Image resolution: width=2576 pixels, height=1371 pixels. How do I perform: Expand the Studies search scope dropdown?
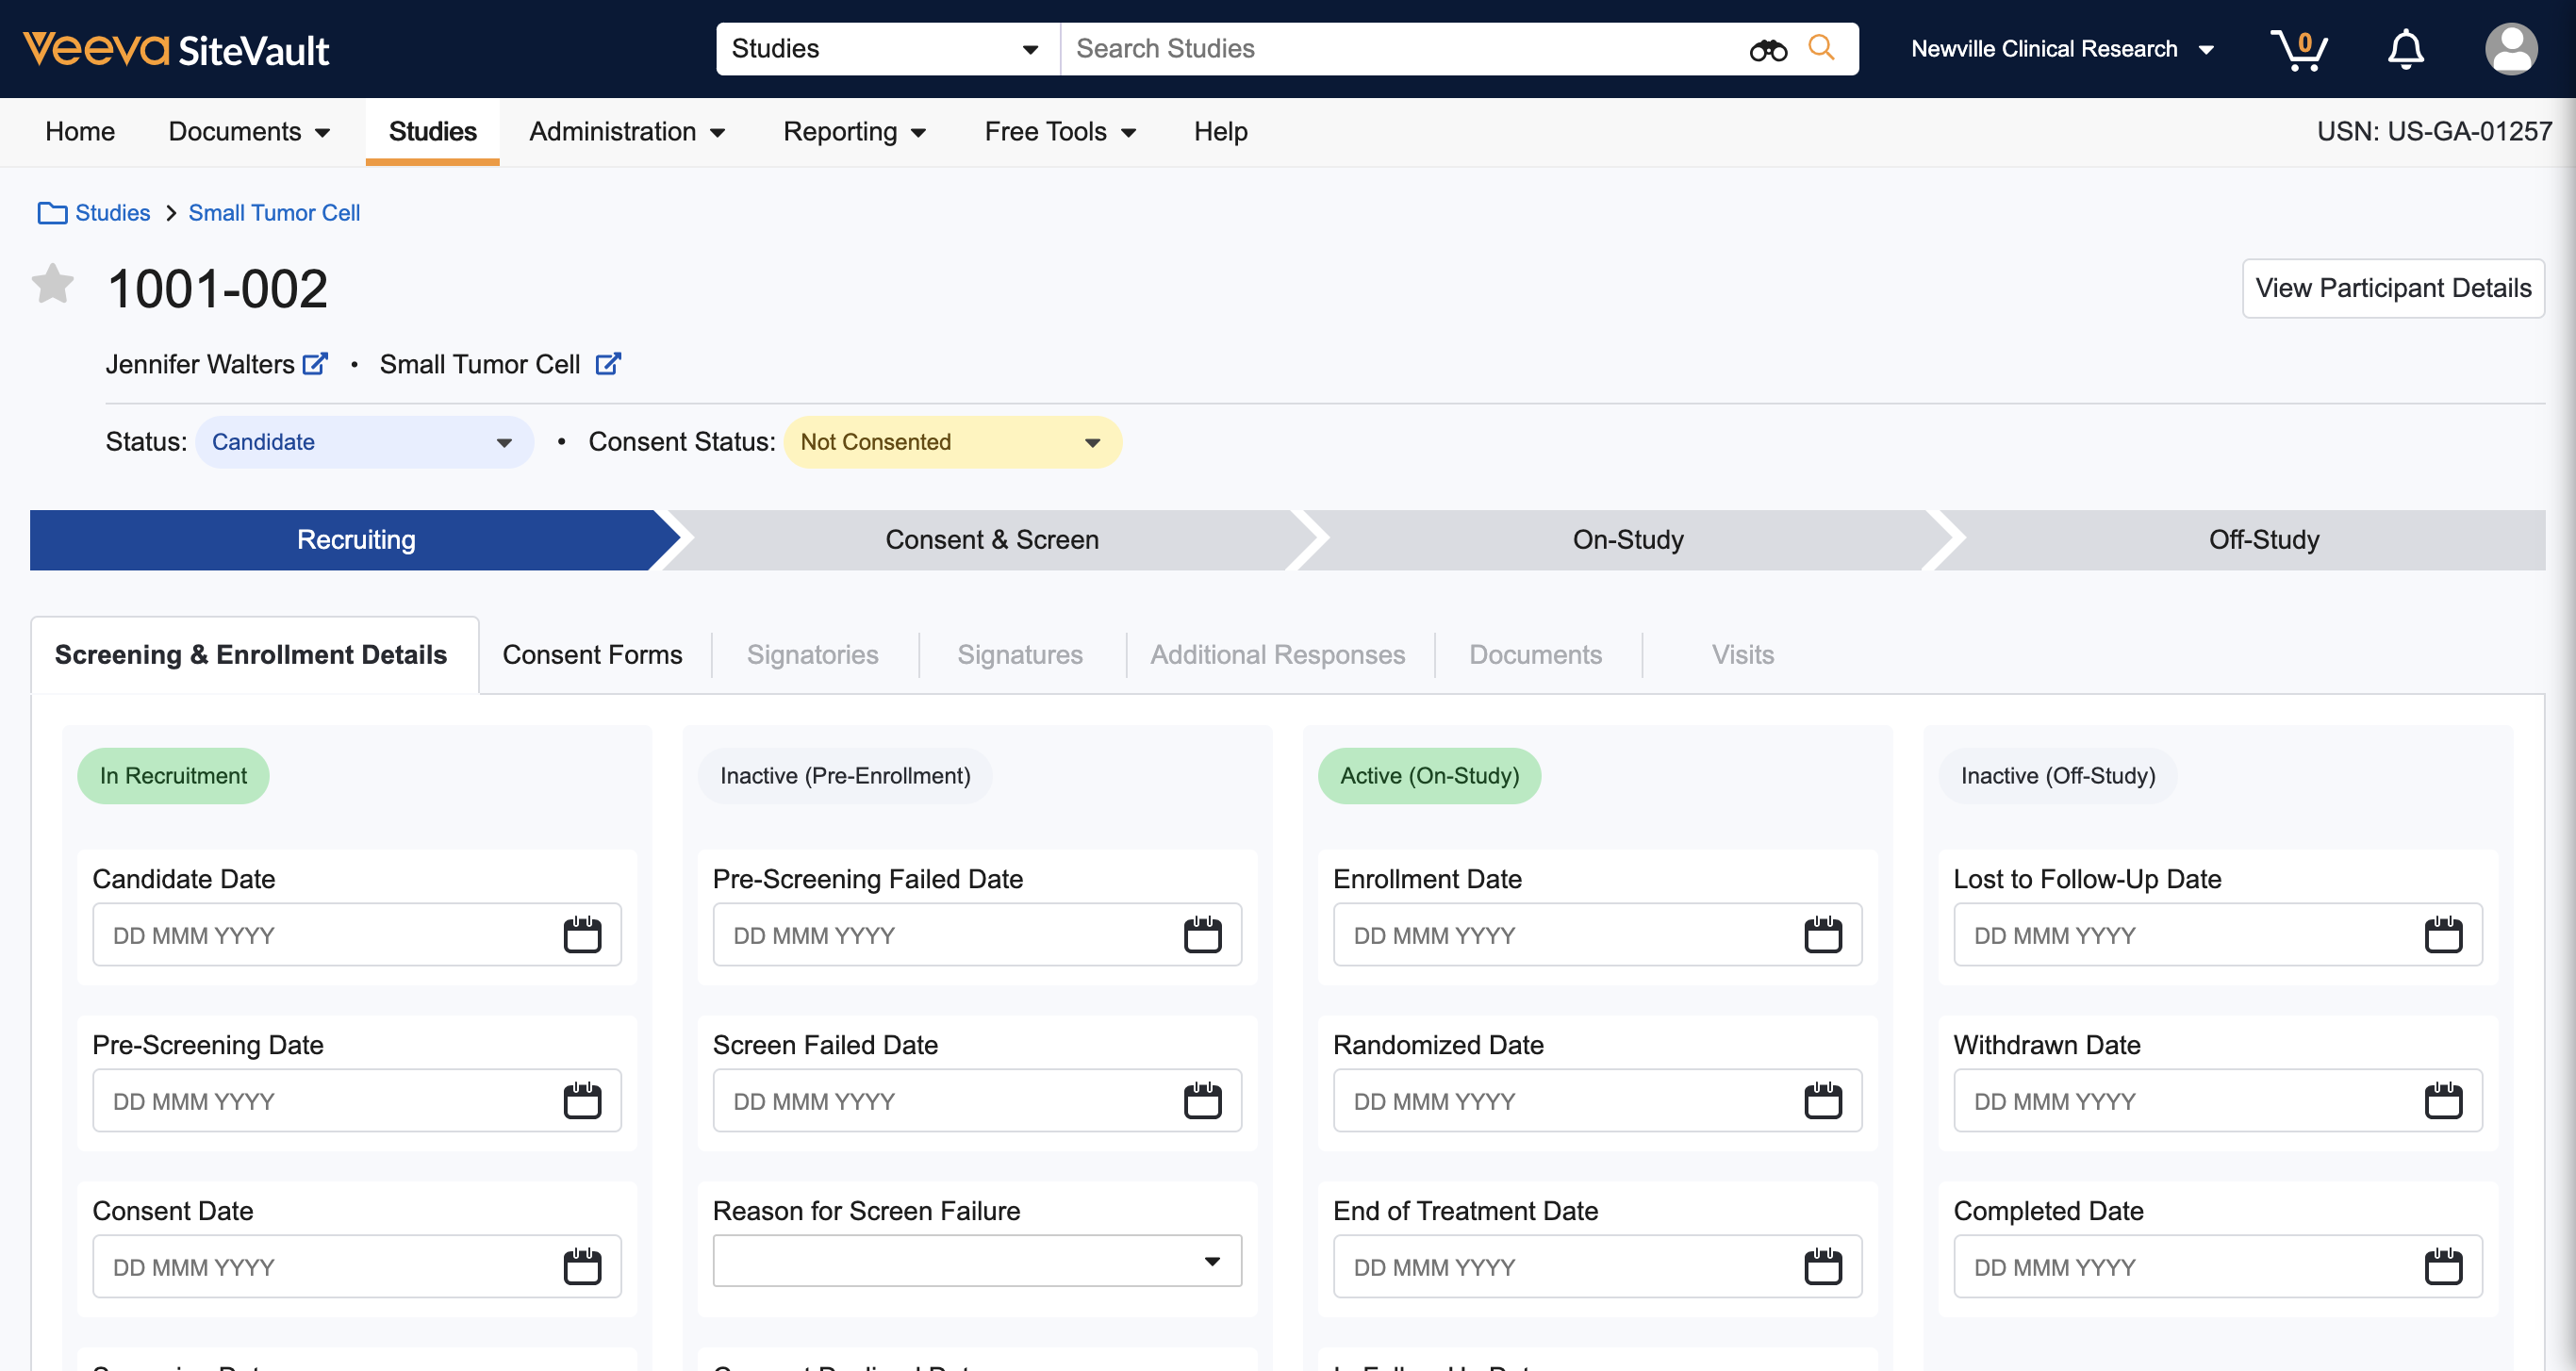click(x=887, y=49)
